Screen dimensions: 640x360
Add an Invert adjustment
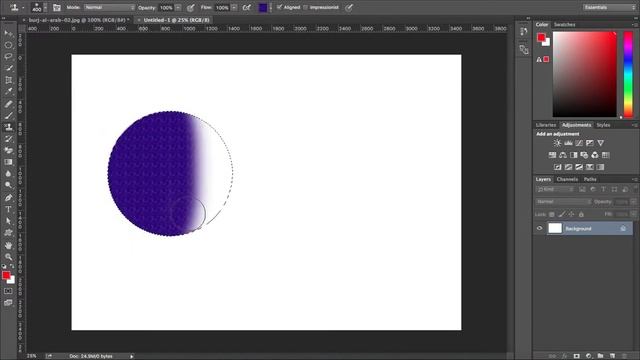point(558,167)
